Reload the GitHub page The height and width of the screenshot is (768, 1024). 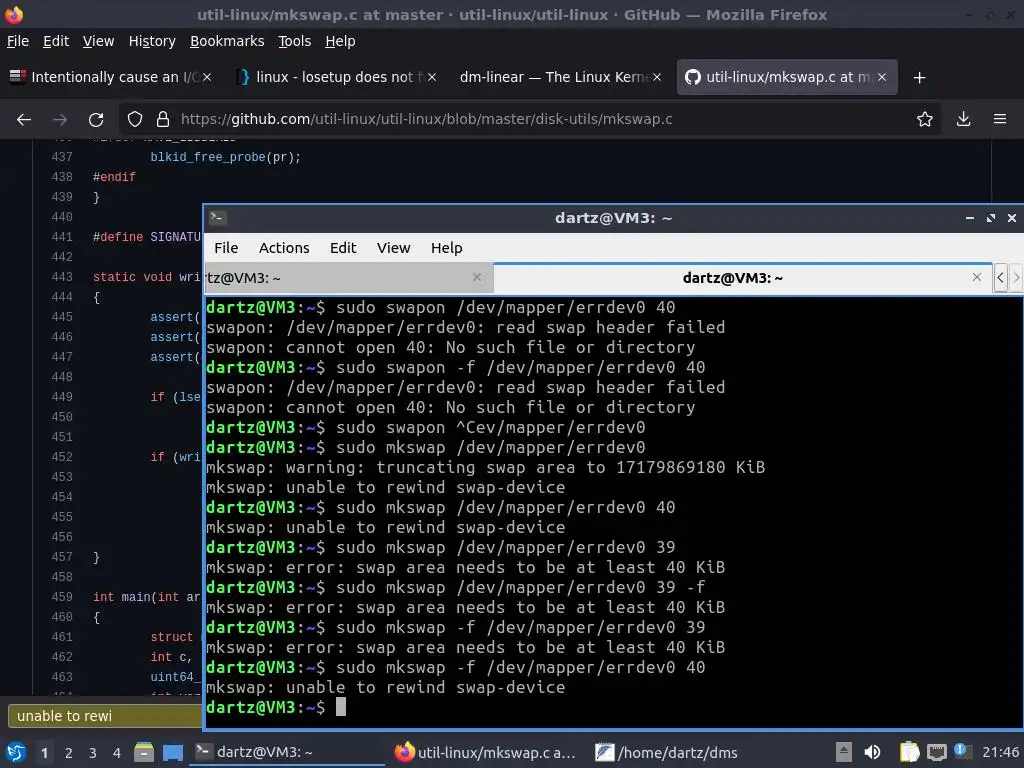pyautogui.click(x=96, y=120)
